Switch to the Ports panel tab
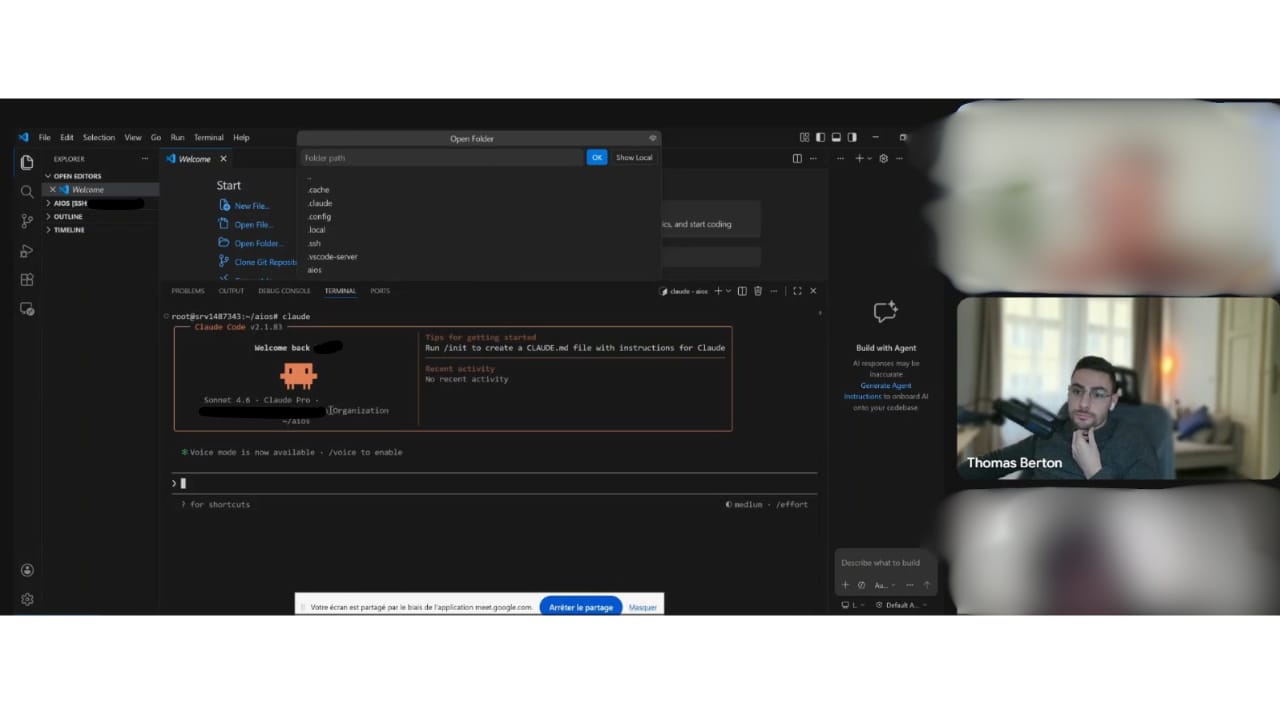Viewport: 1280px width, 720px height. point(380,291)
